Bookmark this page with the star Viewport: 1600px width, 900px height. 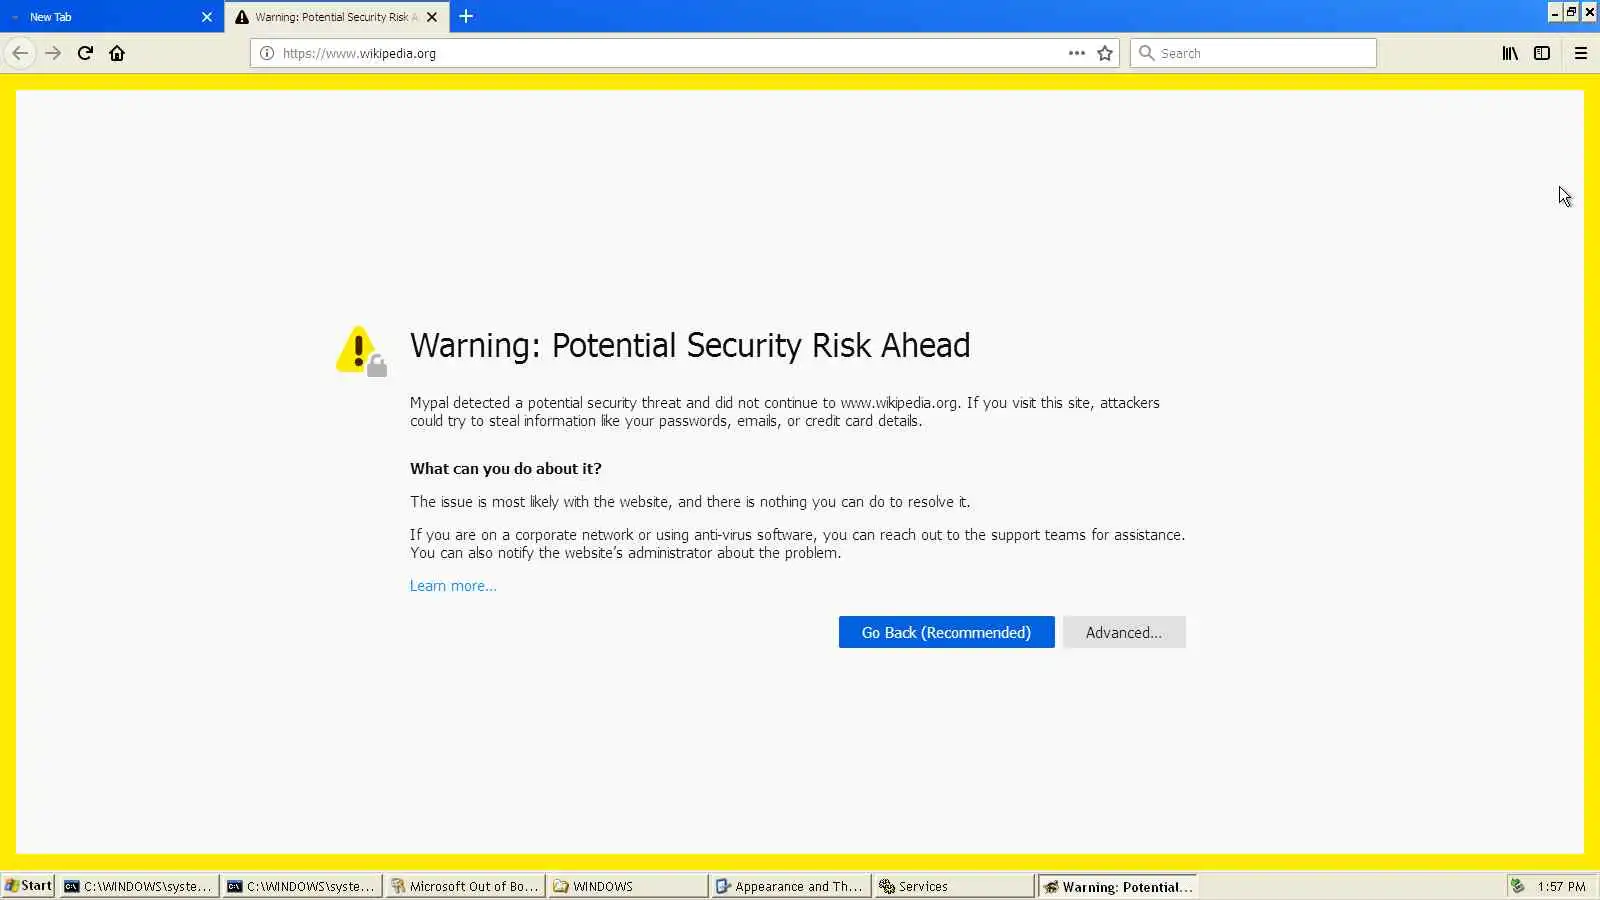[x=1105, y=53]
